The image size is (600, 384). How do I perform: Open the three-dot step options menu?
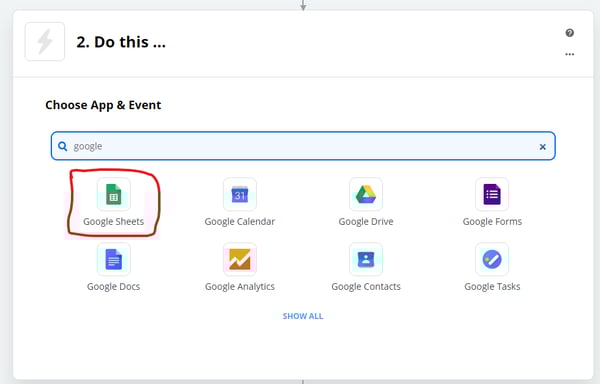pos(569,54)
